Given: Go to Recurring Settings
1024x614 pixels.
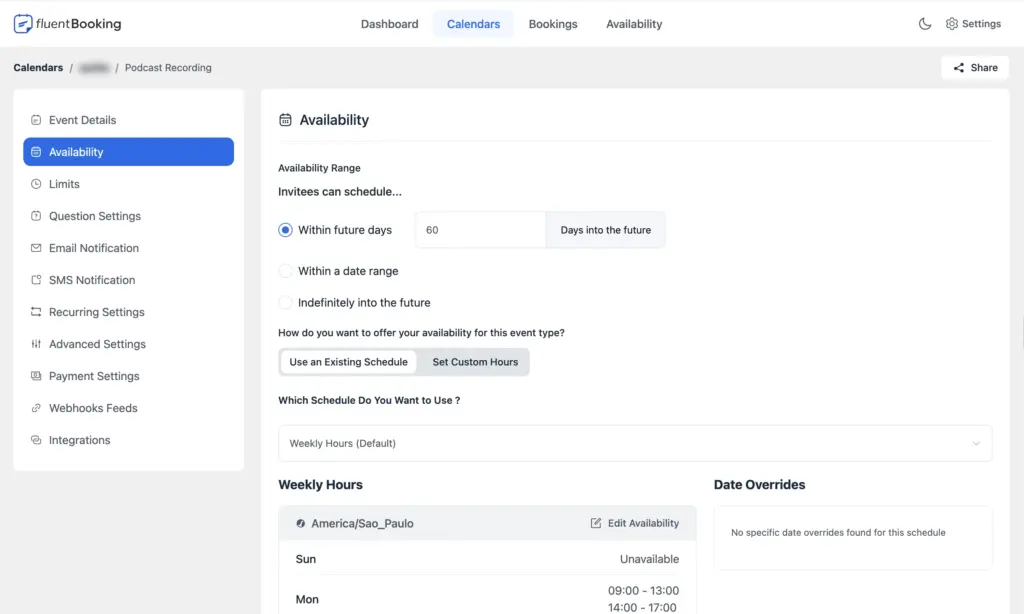Looking at the screenshot, I should coord(129,312).
